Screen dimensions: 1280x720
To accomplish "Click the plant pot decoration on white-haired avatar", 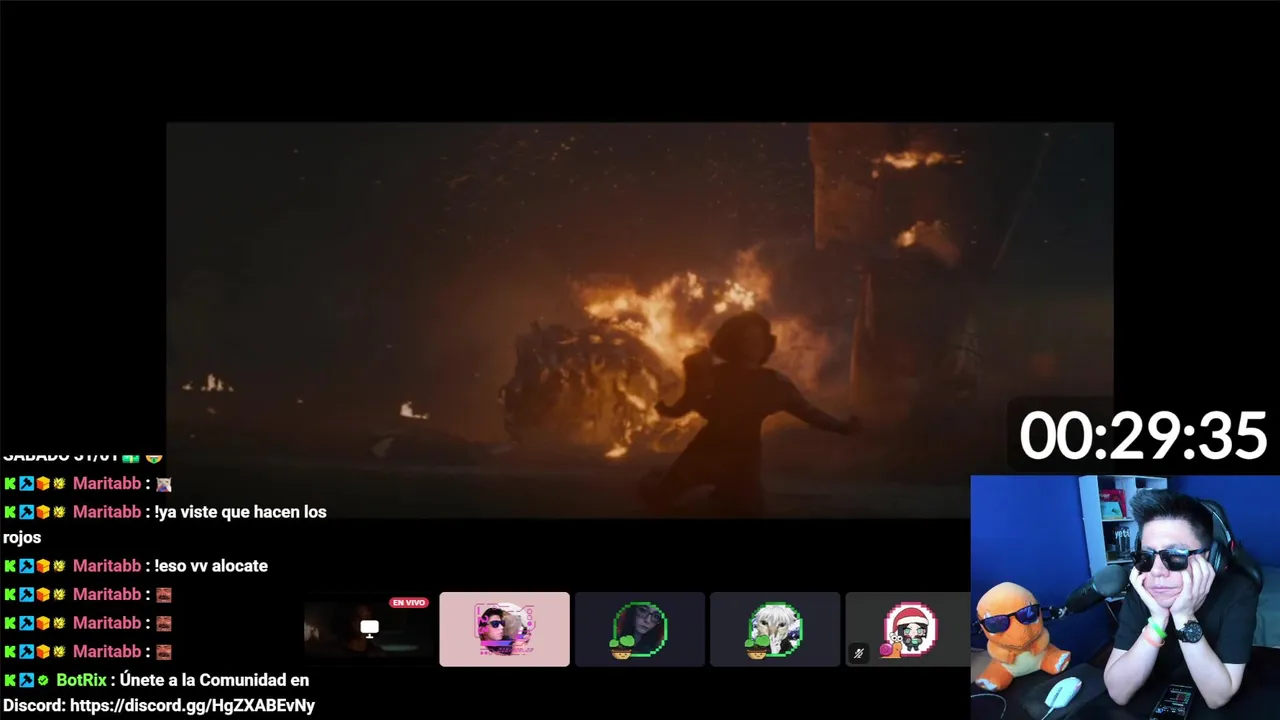I will pyautogui.click(x=757, y=649).
